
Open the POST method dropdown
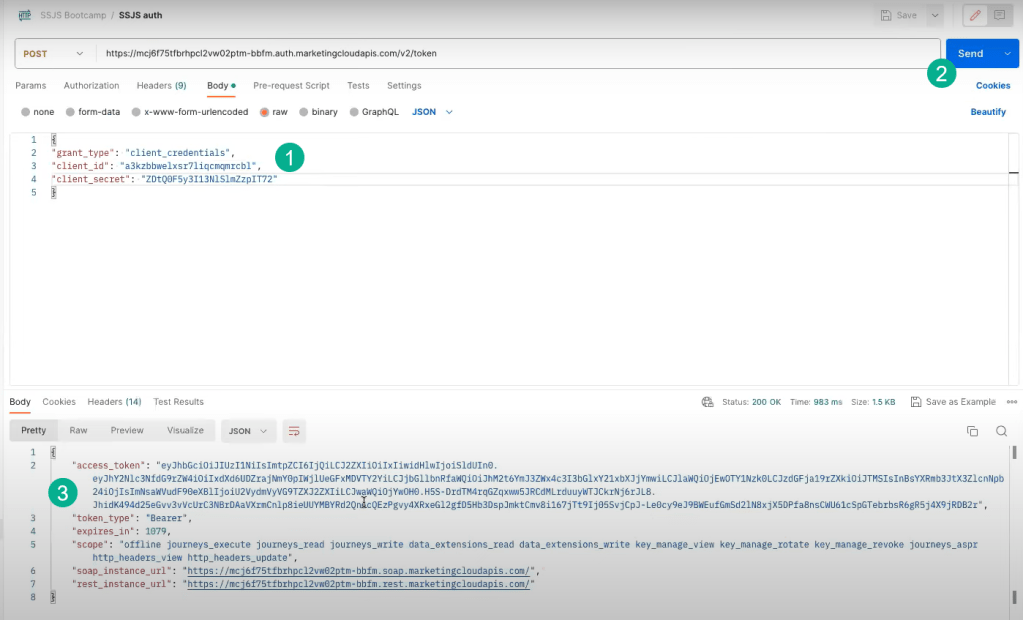54,53
